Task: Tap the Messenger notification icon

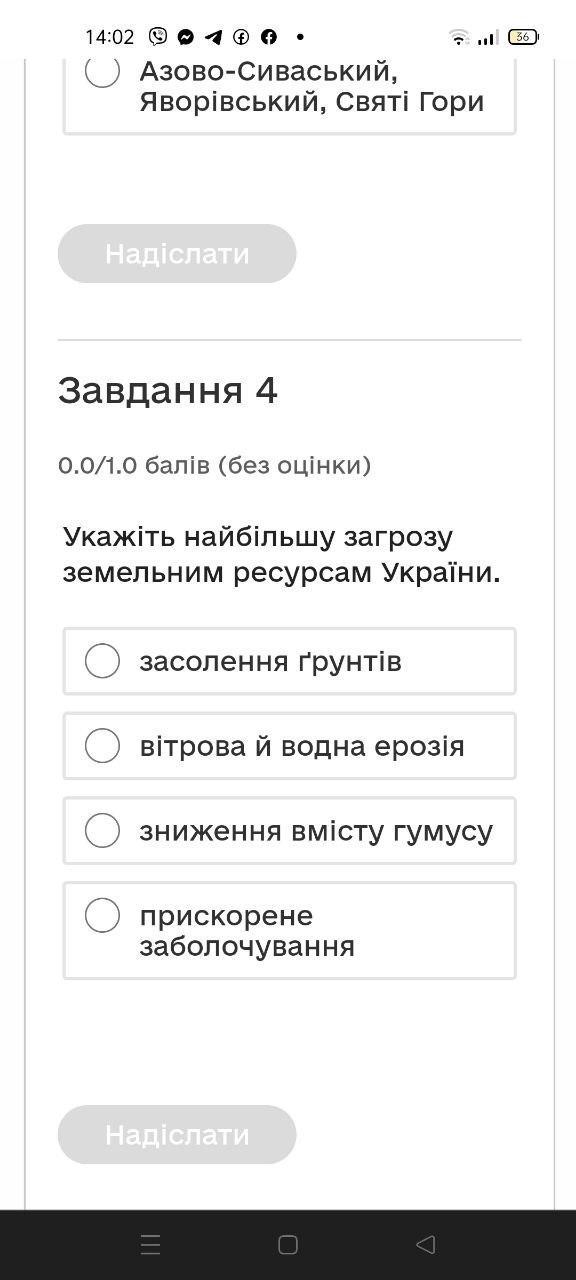Action: click(186, 37)
